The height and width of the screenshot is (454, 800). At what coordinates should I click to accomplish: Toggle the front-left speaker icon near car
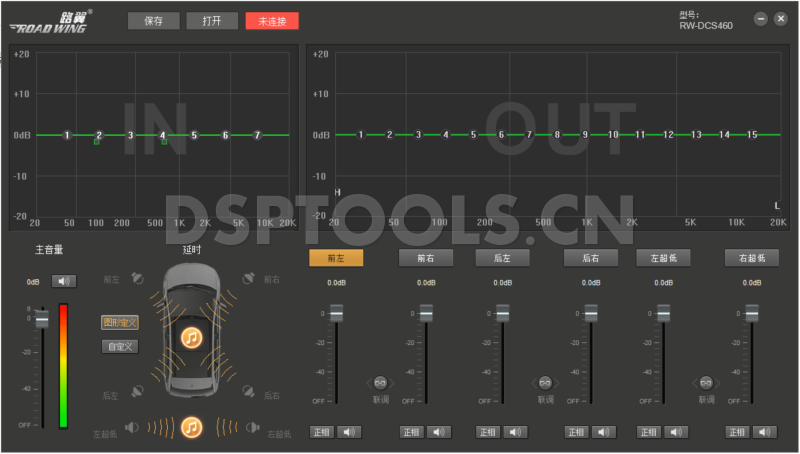pyautogui.click(x=137, y=279)
